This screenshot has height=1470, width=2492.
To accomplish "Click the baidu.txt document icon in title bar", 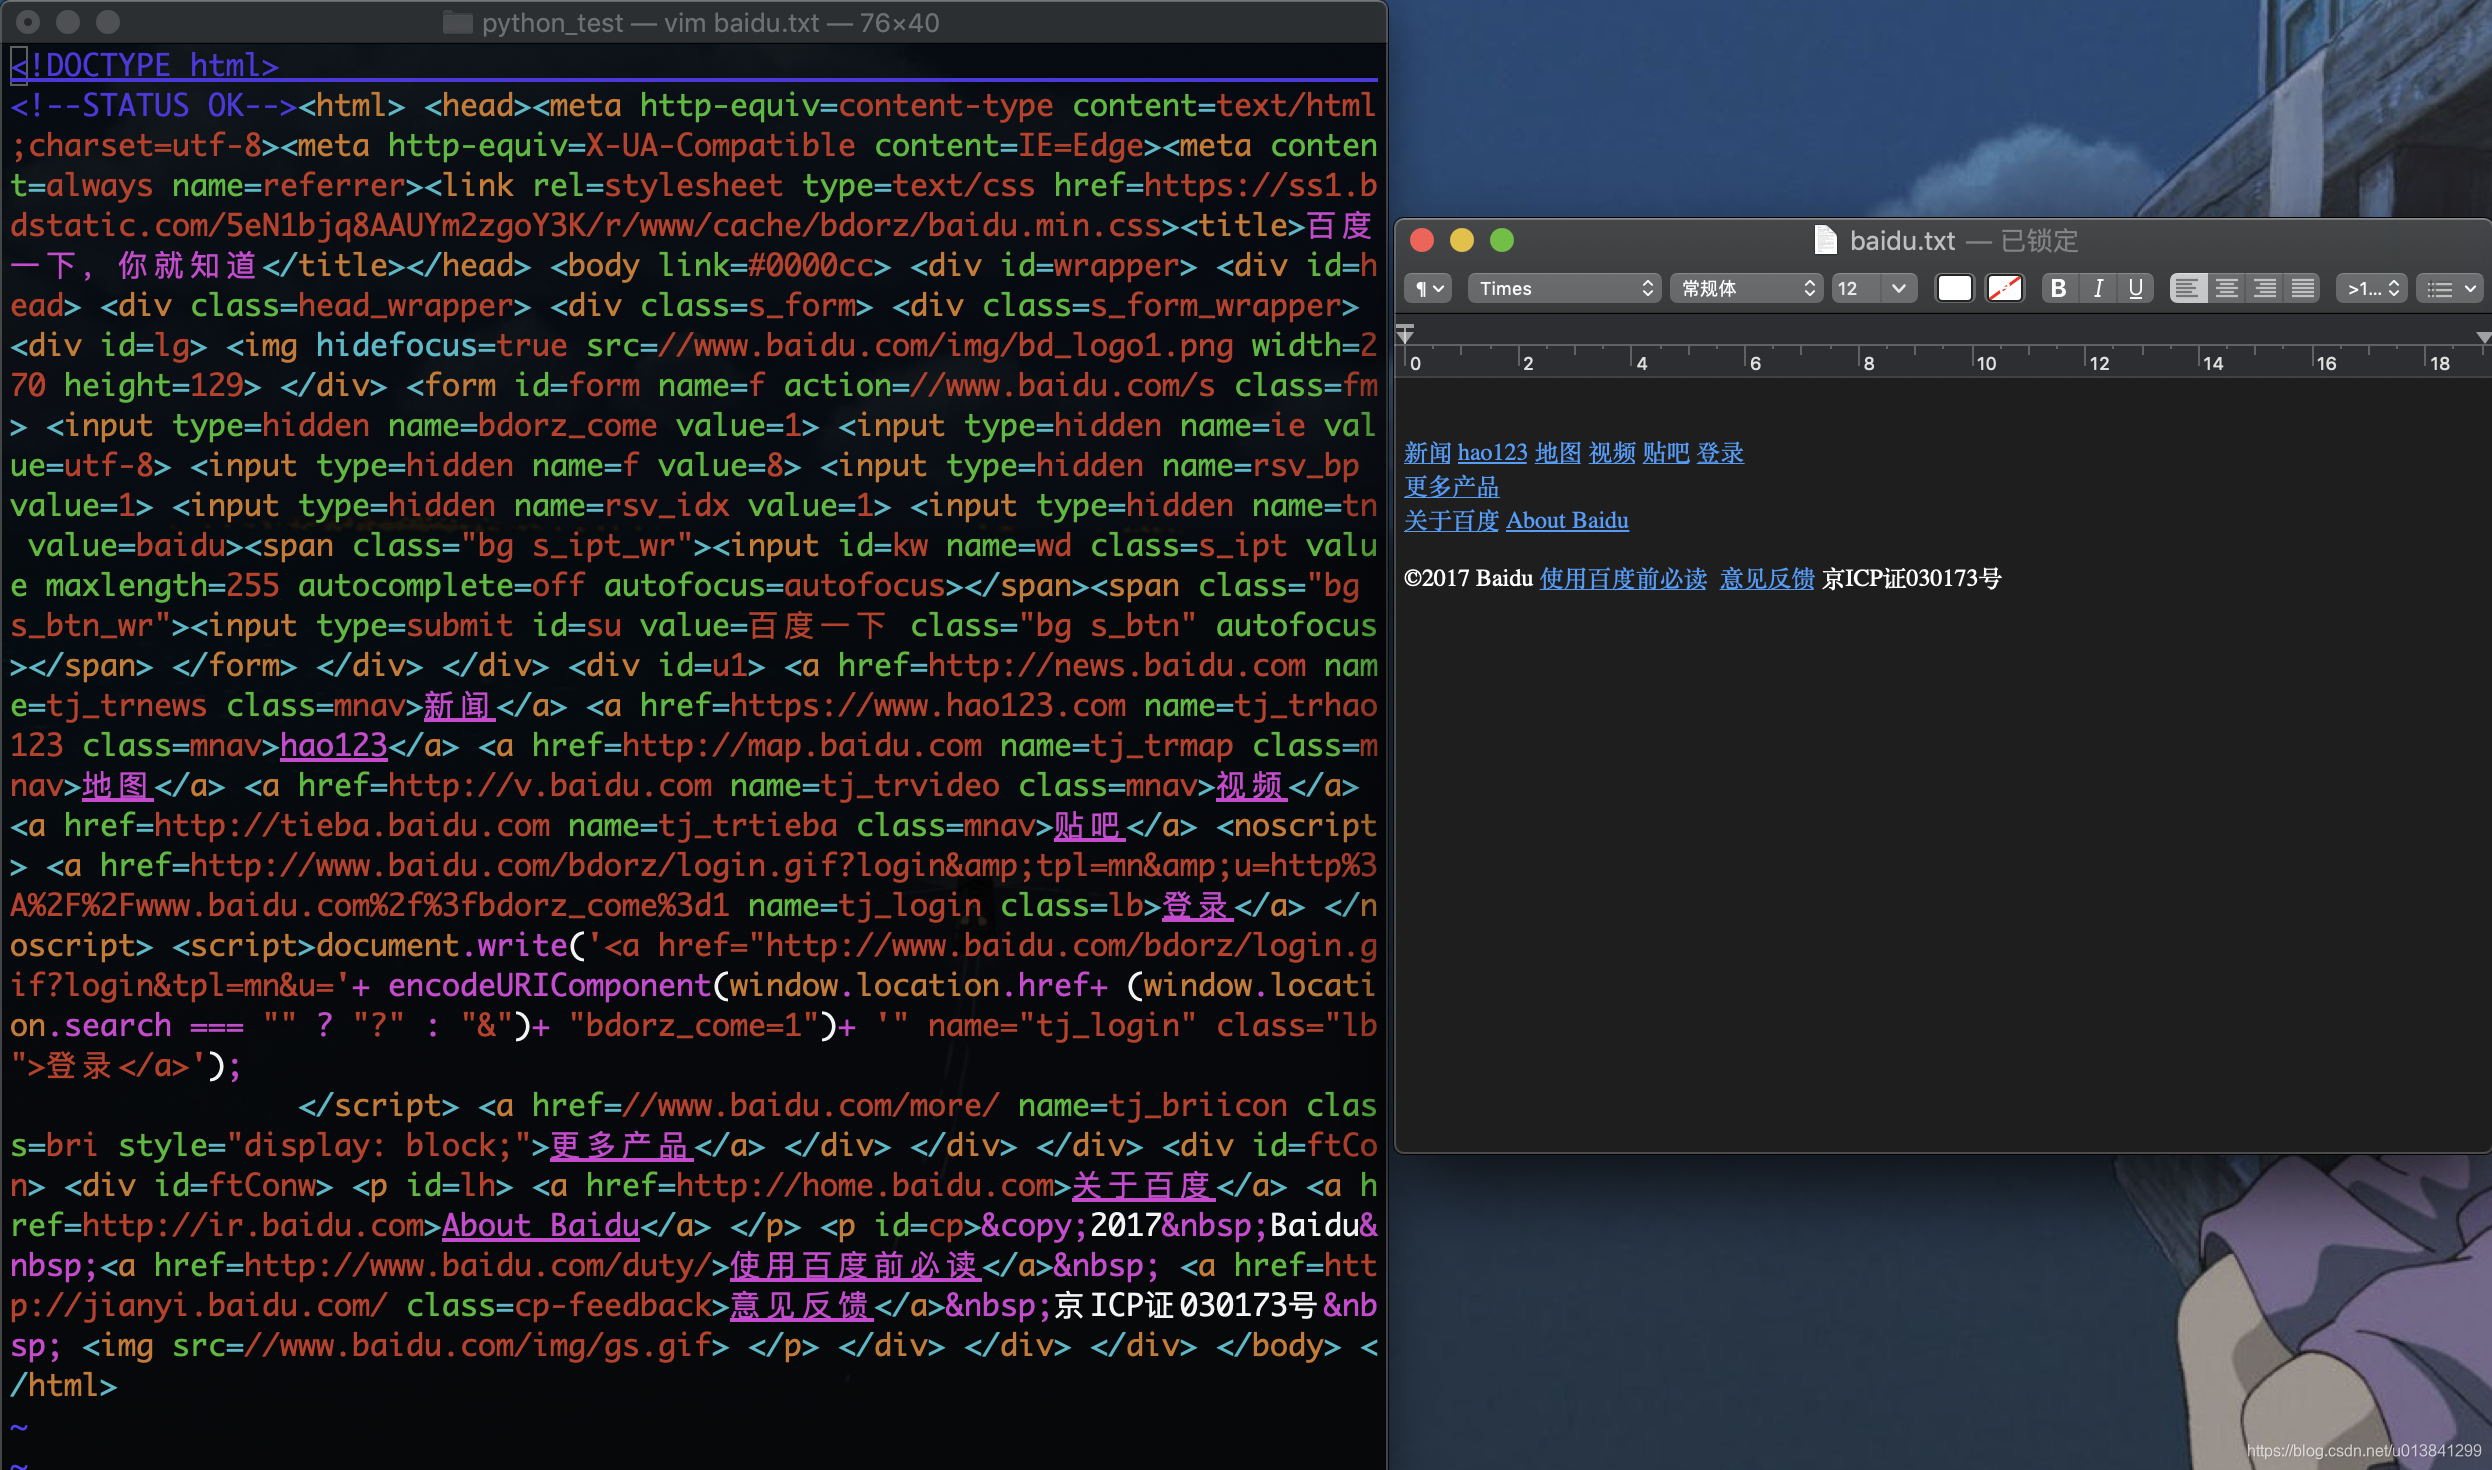I will tap(1825, 240).
